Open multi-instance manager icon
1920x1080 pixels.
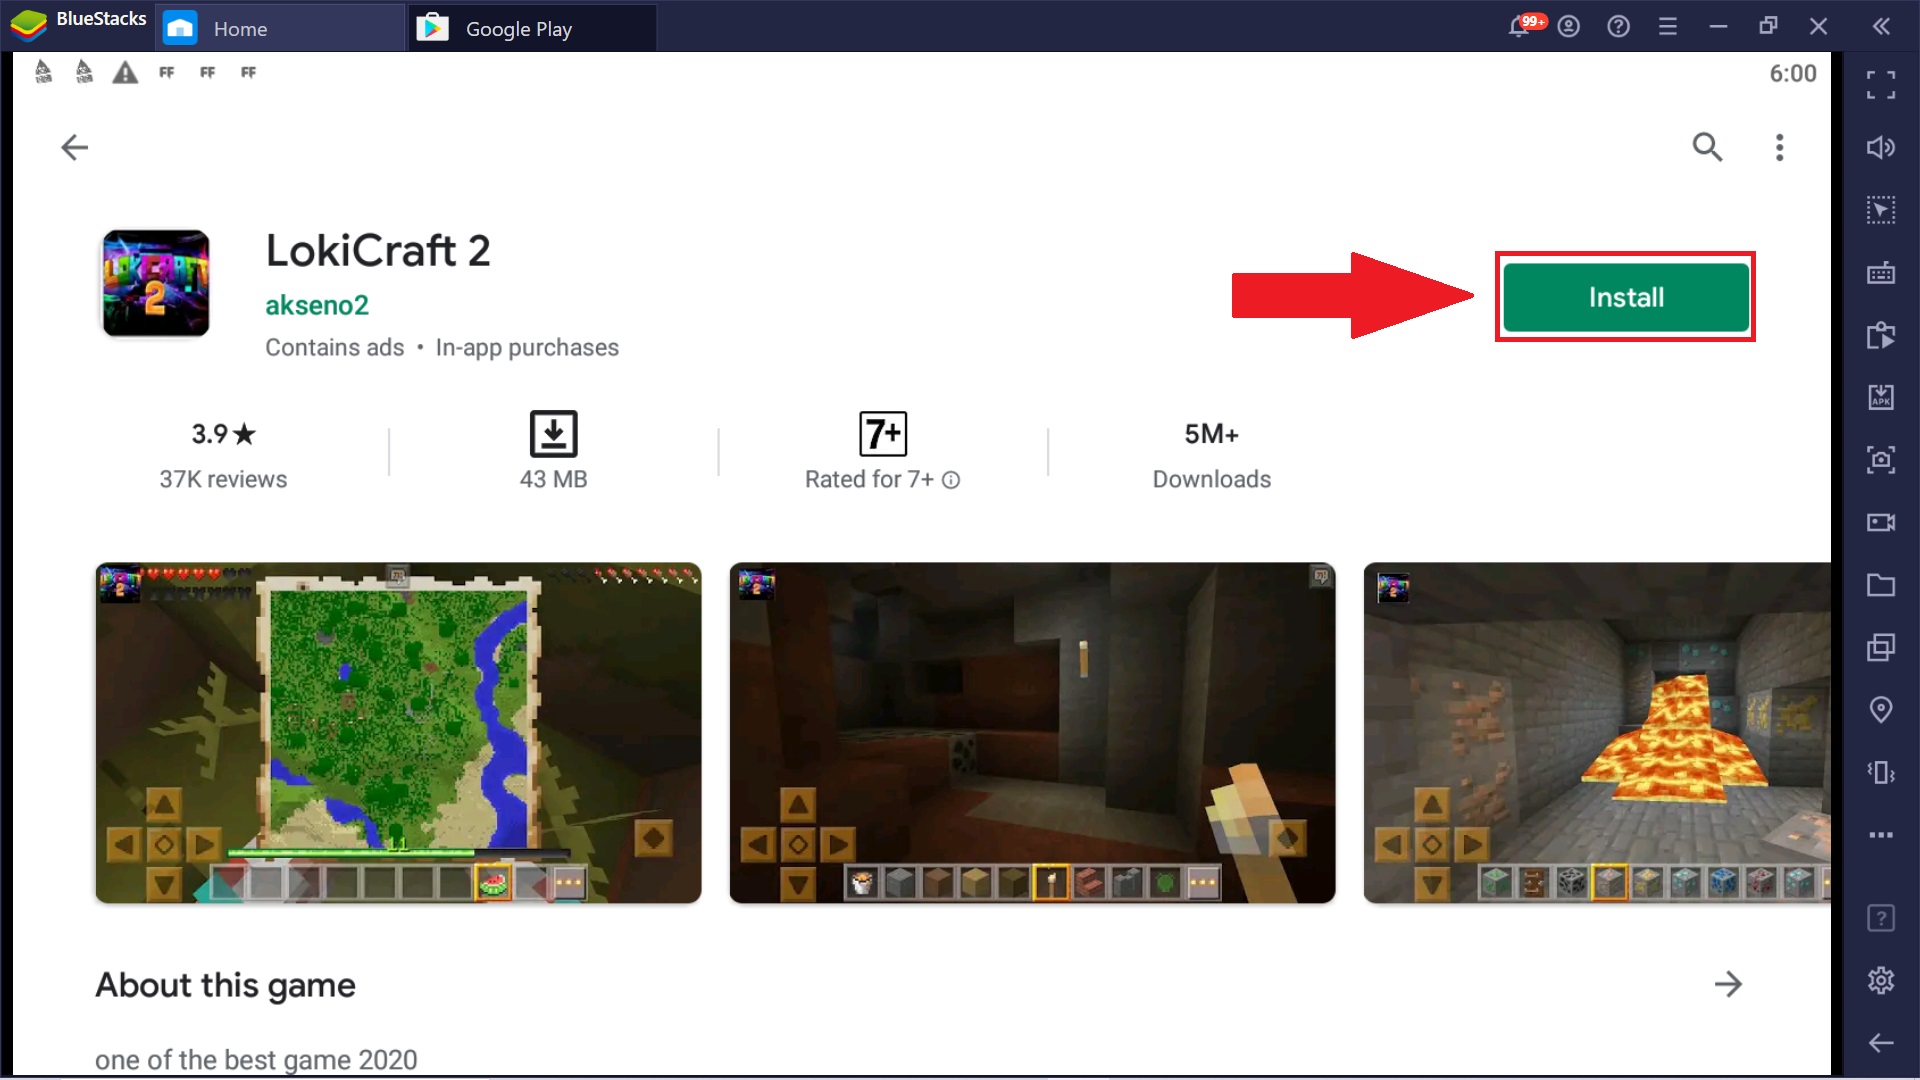(x=1881, y=647)
